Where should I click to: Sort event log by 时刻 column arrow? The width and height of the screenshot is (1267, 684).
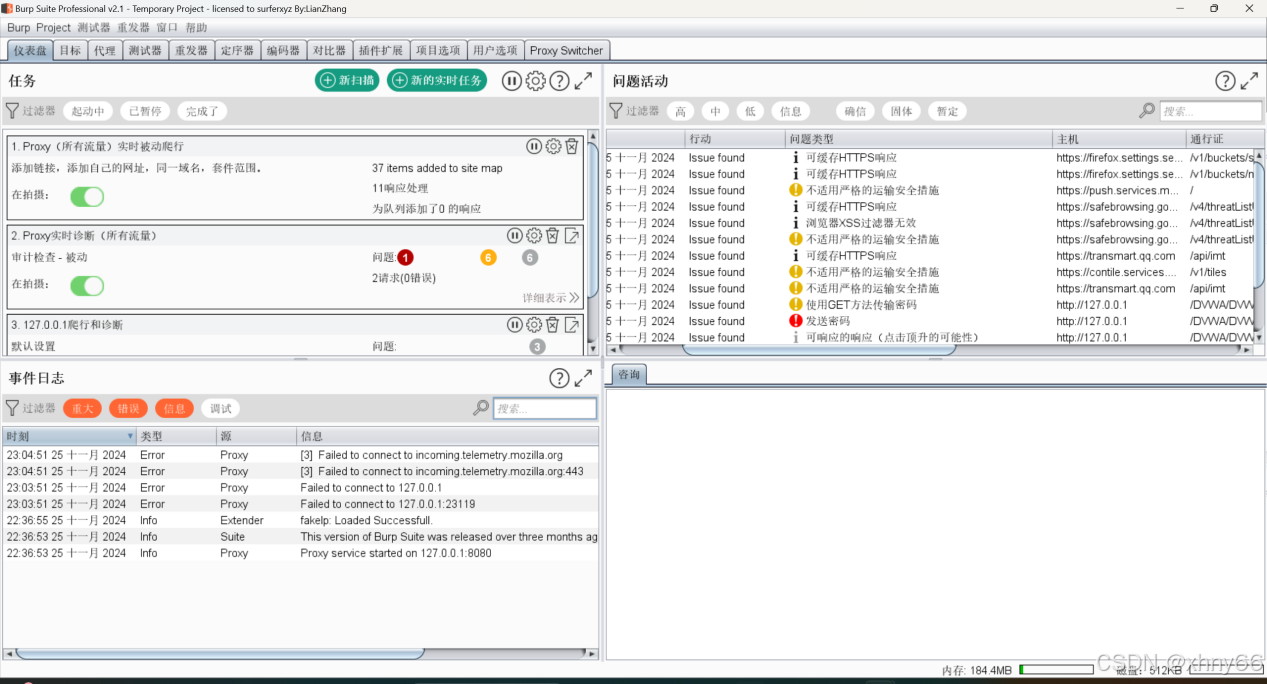point(130,437)
